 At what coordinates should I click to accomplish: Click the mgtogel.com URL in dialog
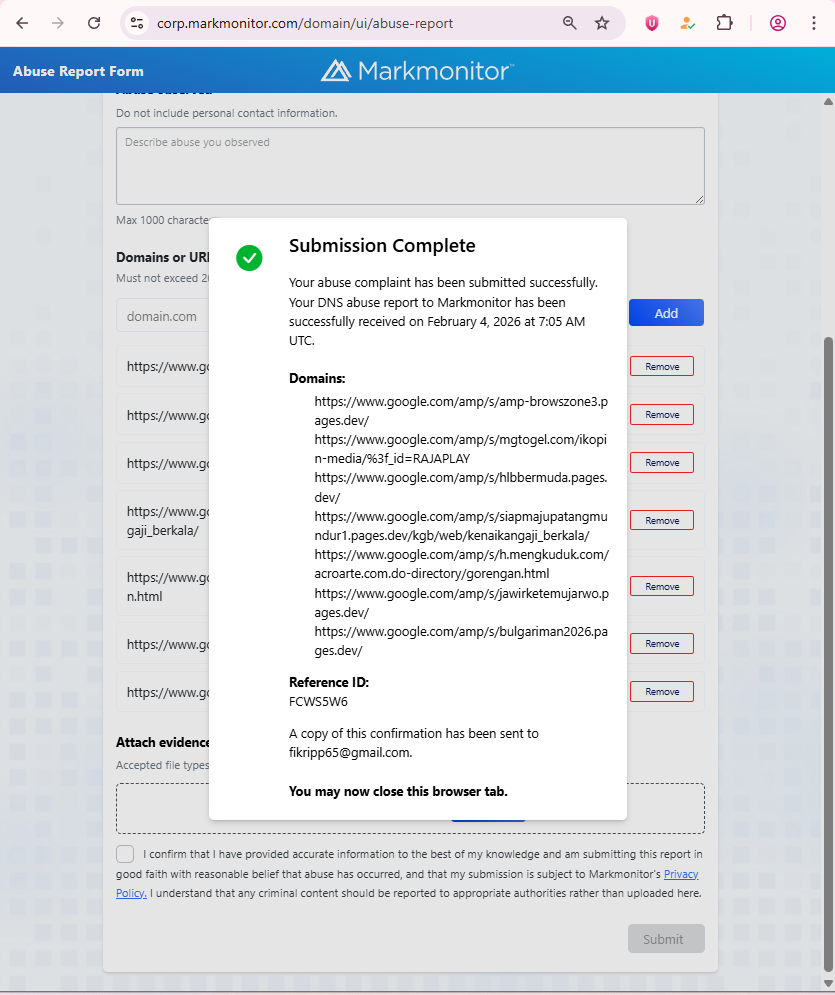(461, 449)
